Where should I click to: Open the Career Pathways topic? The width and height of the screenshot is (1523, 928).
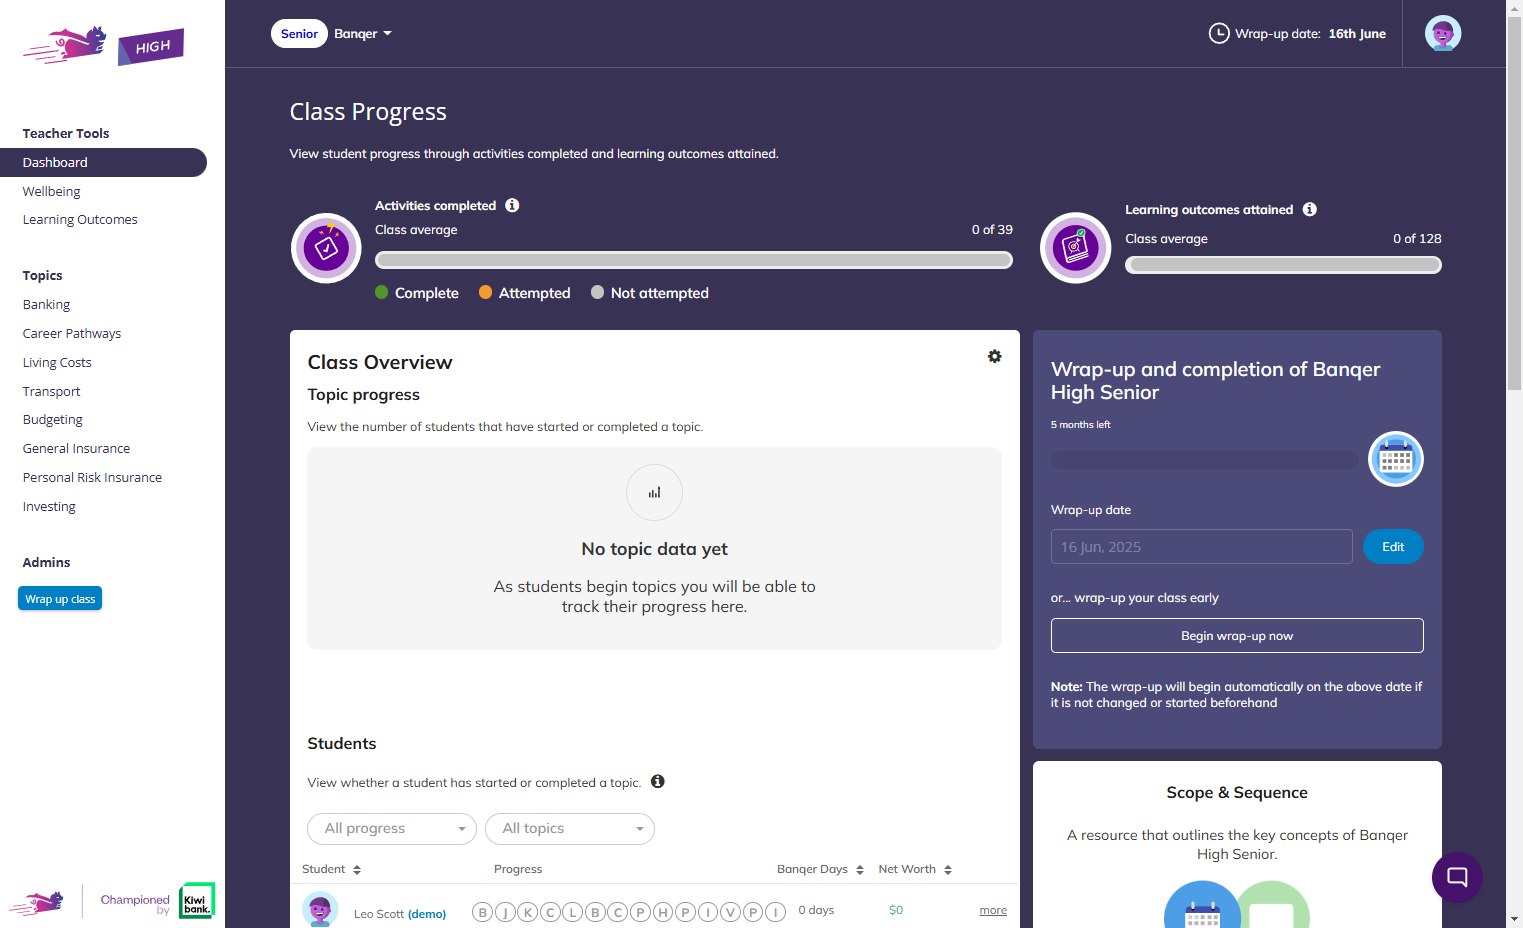point(72,334)
